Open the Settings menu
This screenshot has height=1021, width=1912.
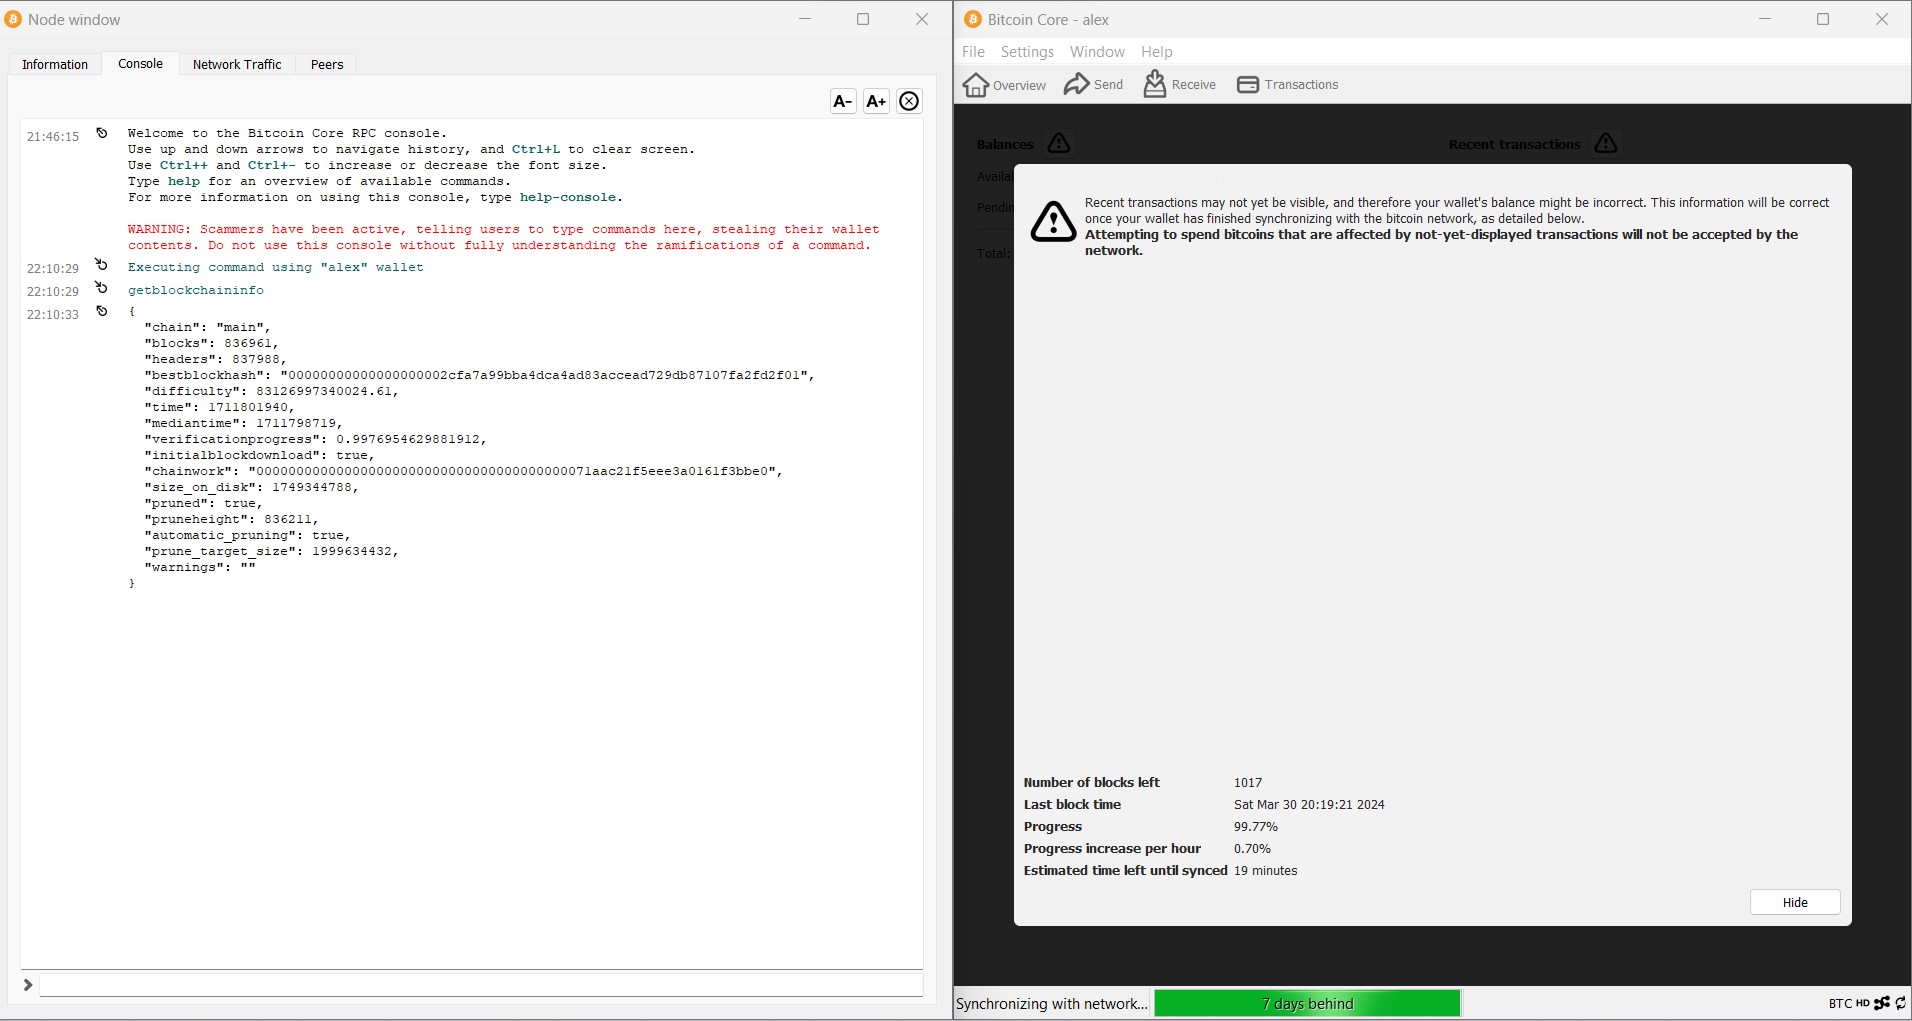click(1027, 52)
